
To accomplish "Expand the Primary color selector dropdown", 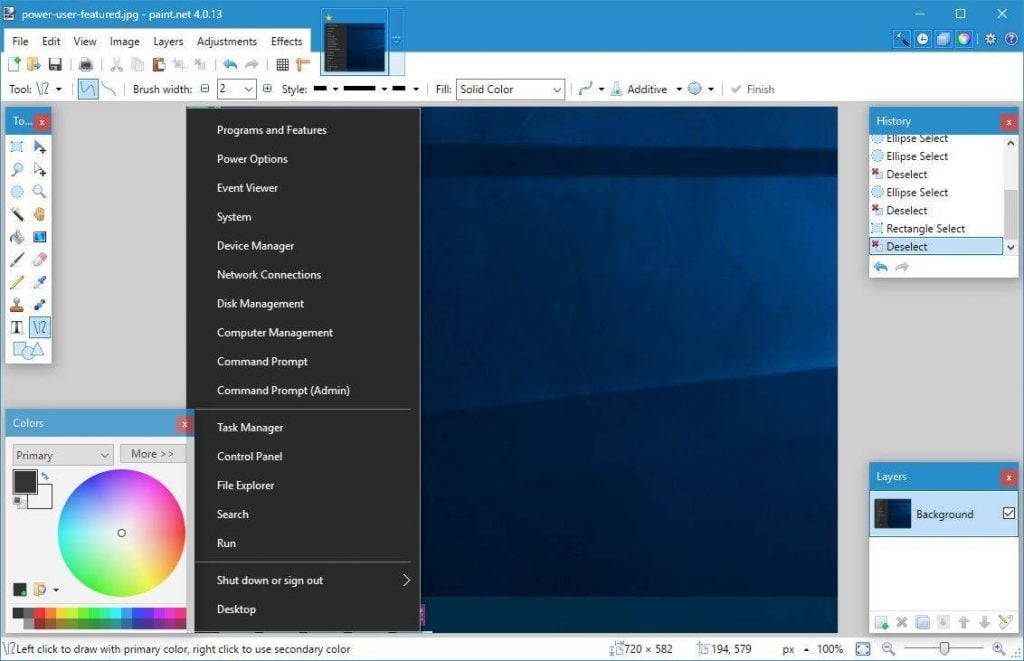I will click(x=62, y=455).
